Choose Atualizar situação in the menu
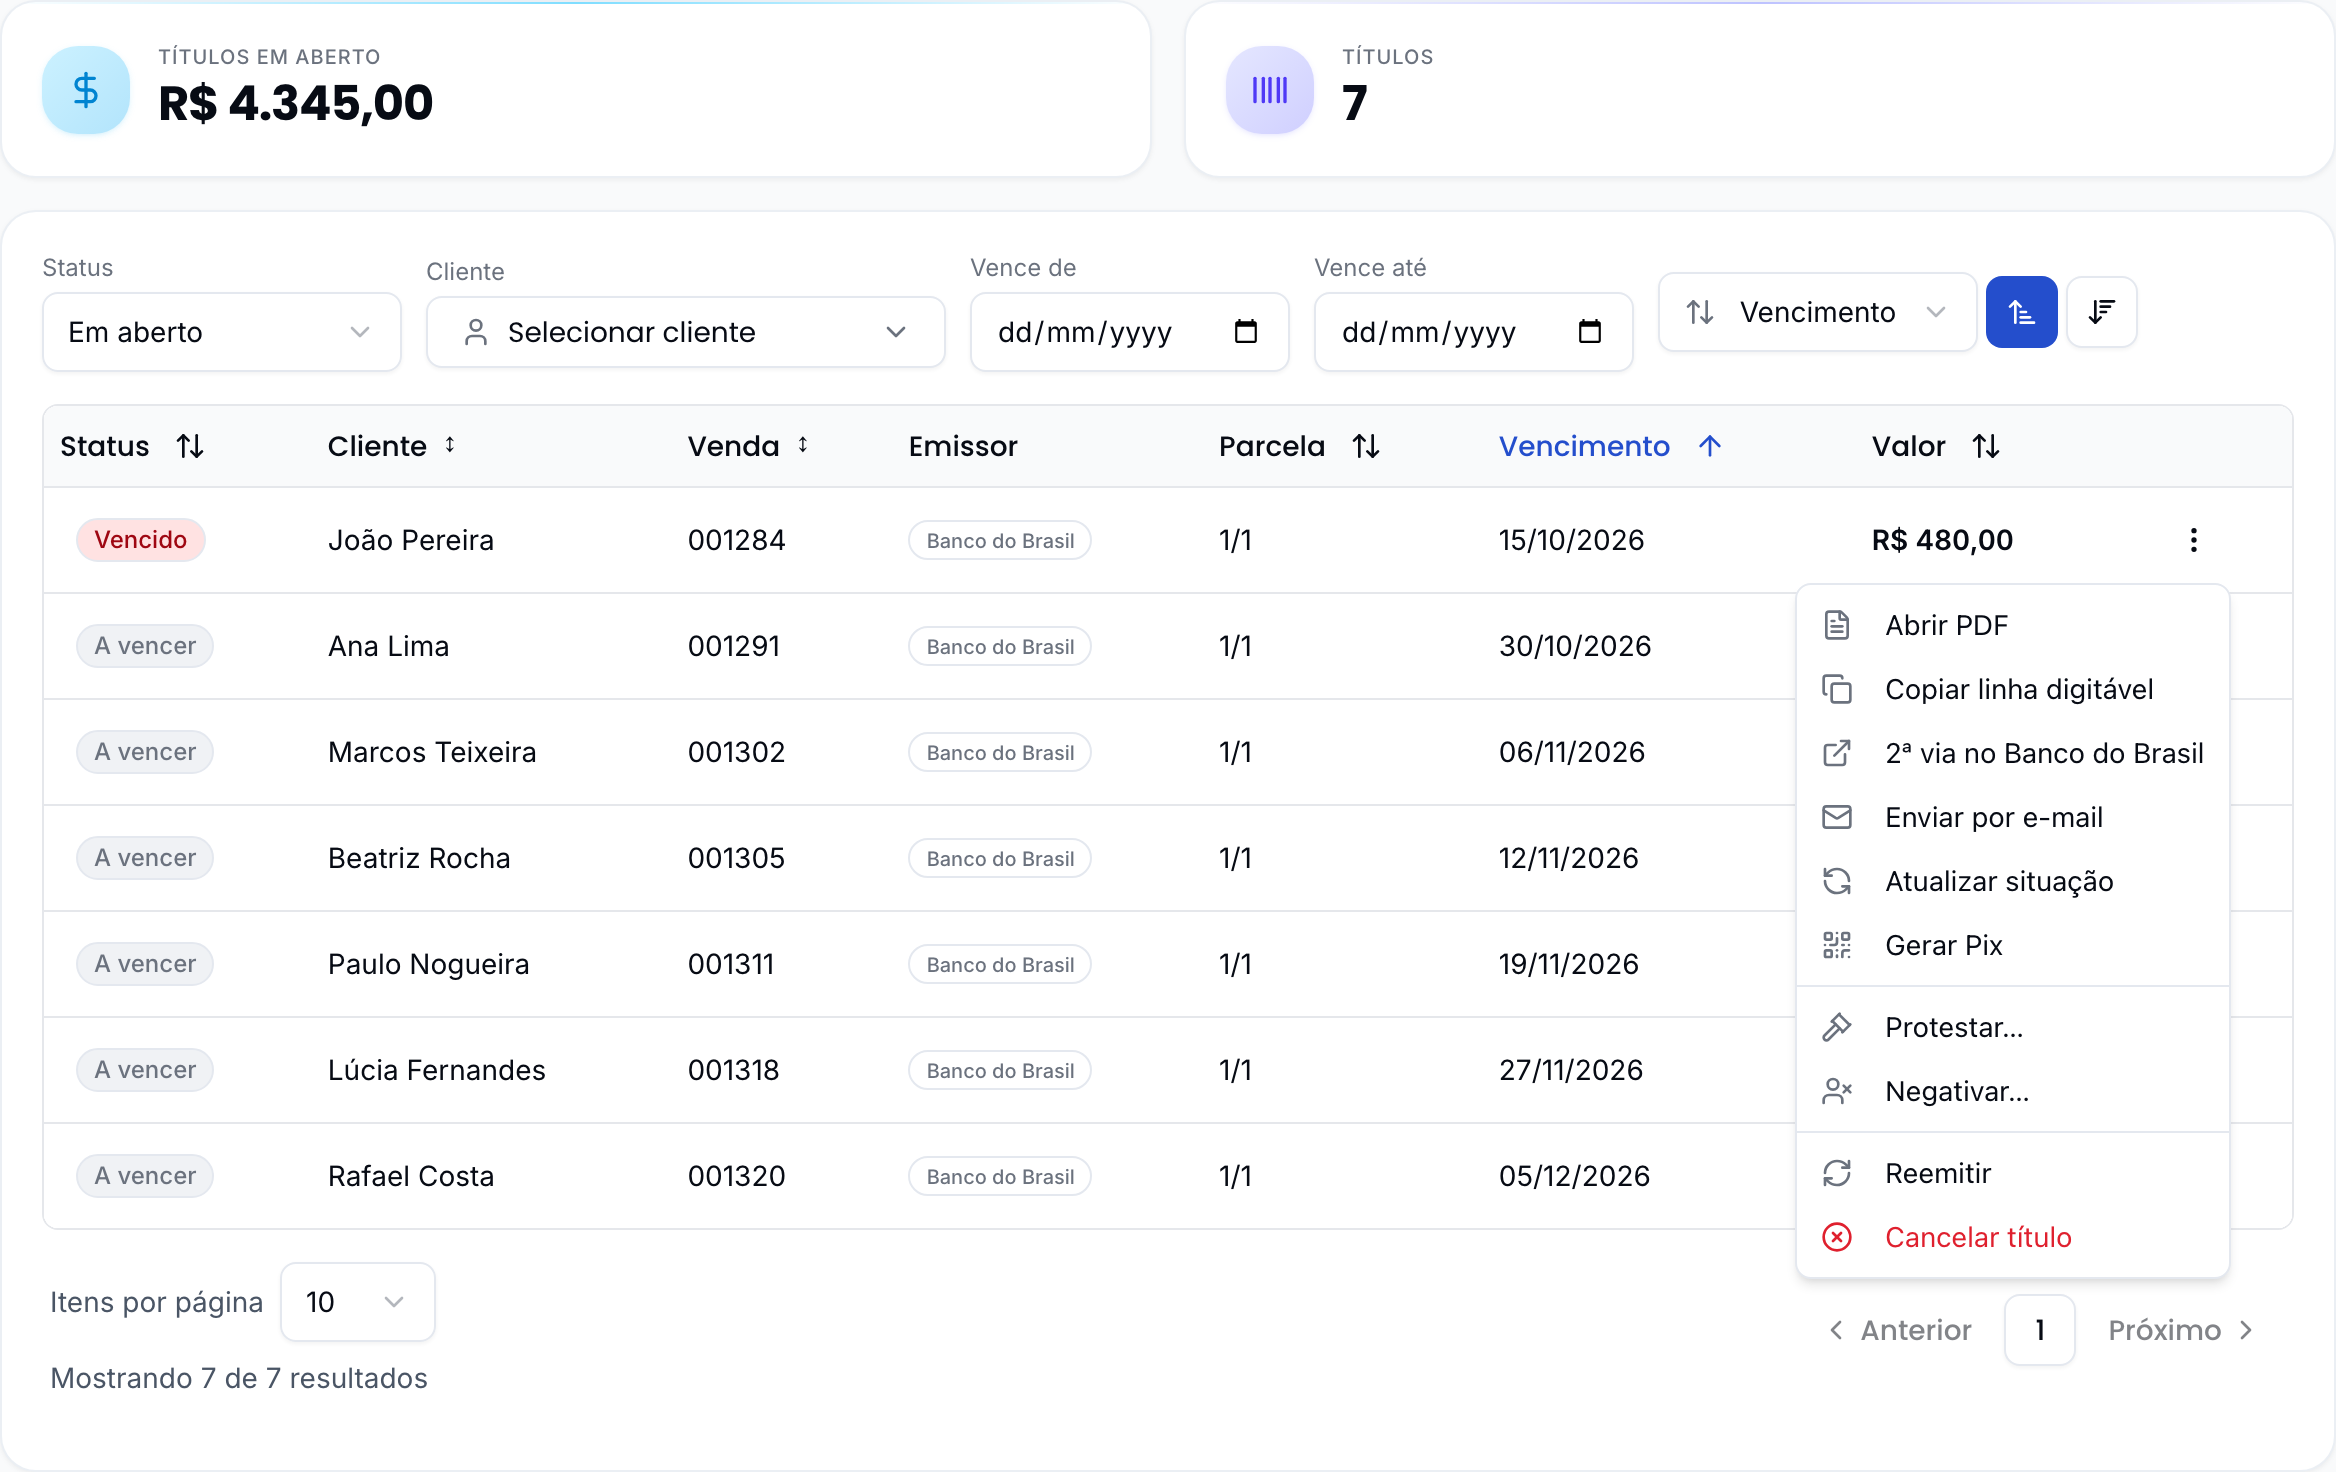This screenshot has width=2336, height=1472. coord(2013,881)
